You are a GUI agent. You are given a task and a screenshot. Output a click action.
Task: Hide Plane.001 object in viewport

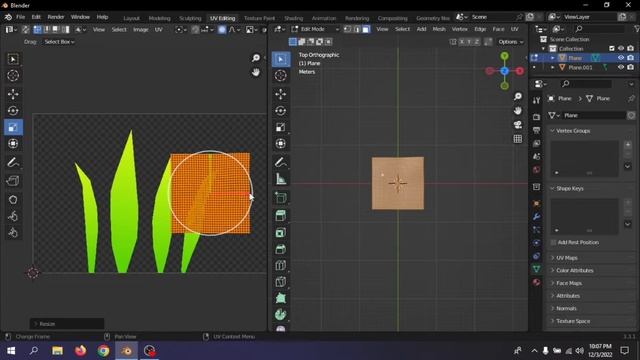621,67
